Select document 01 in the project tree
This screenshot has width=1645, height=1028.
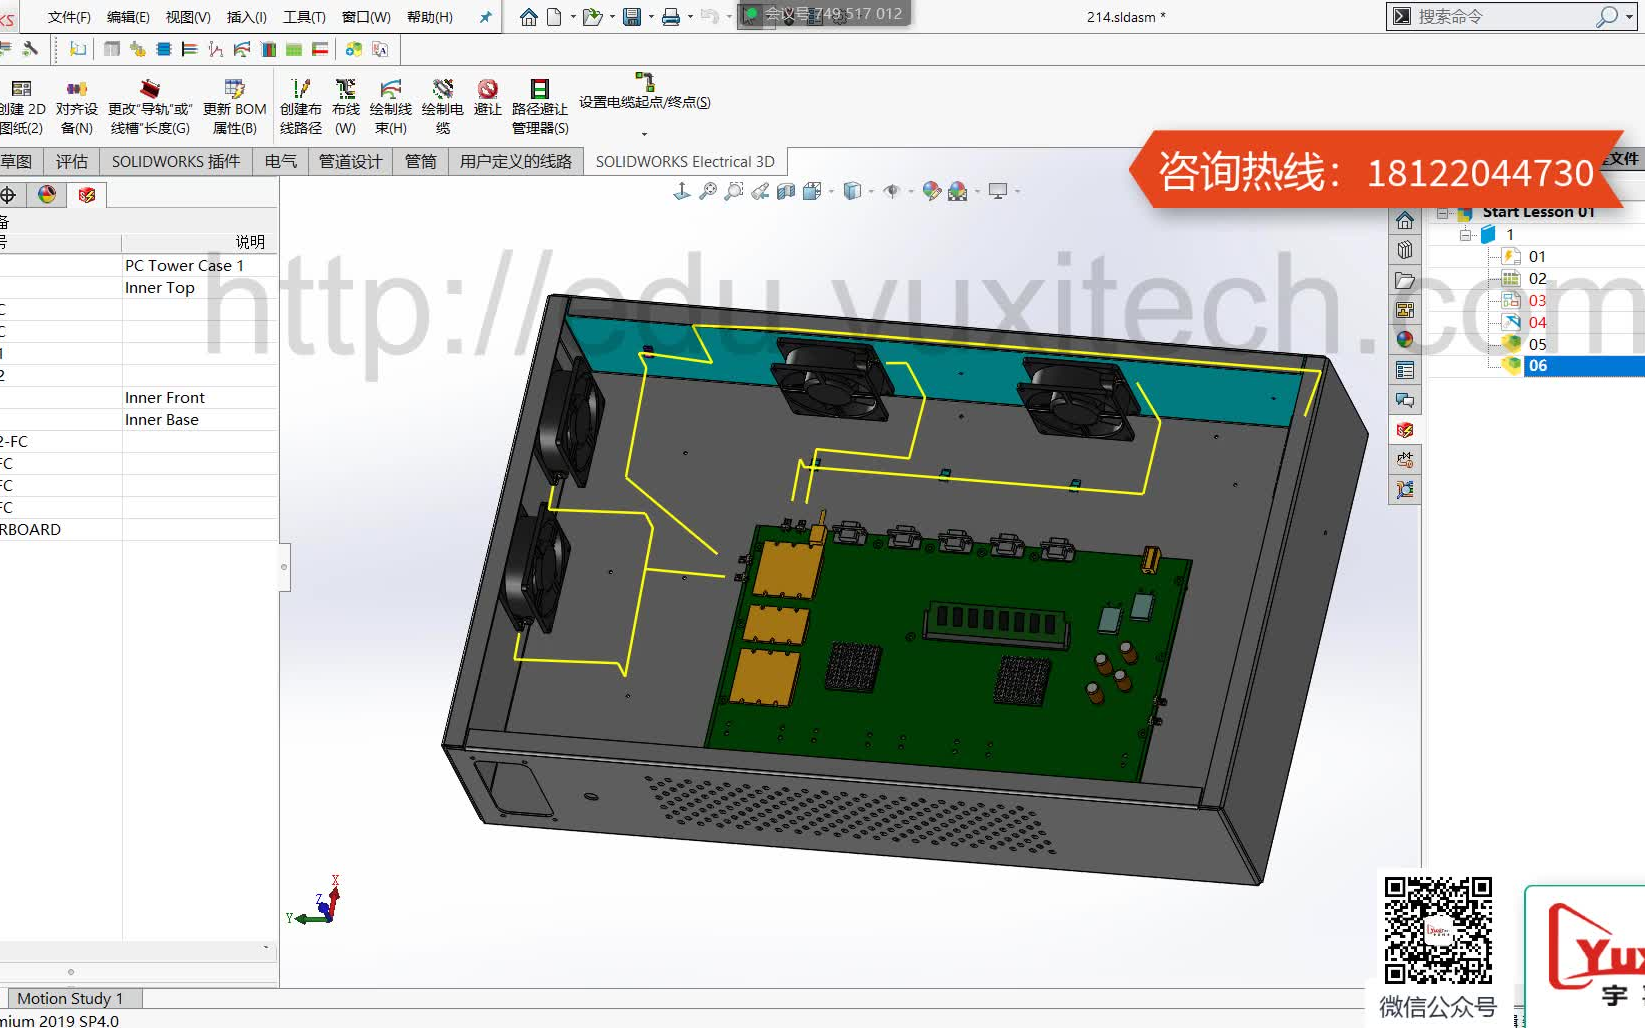pos(1536,257)
